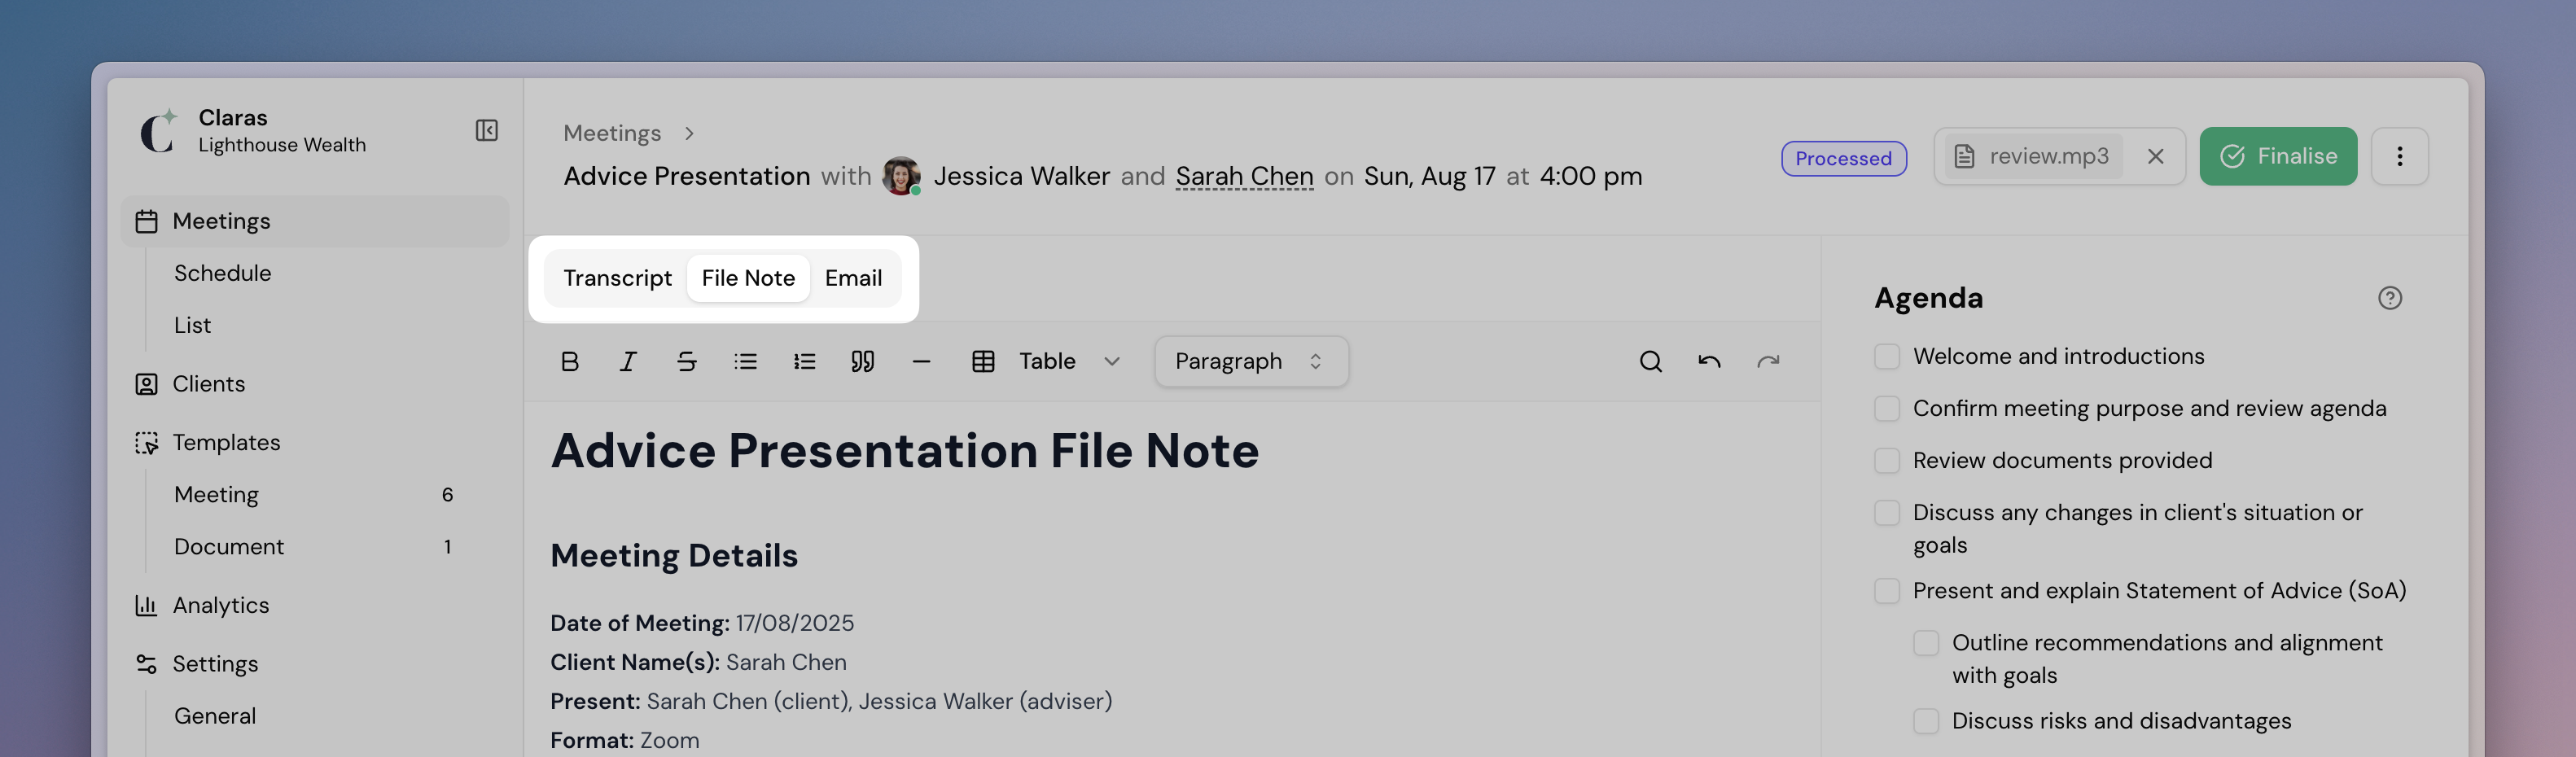
Task: Open the three-dot more options menu
Action: point(2399,156)
